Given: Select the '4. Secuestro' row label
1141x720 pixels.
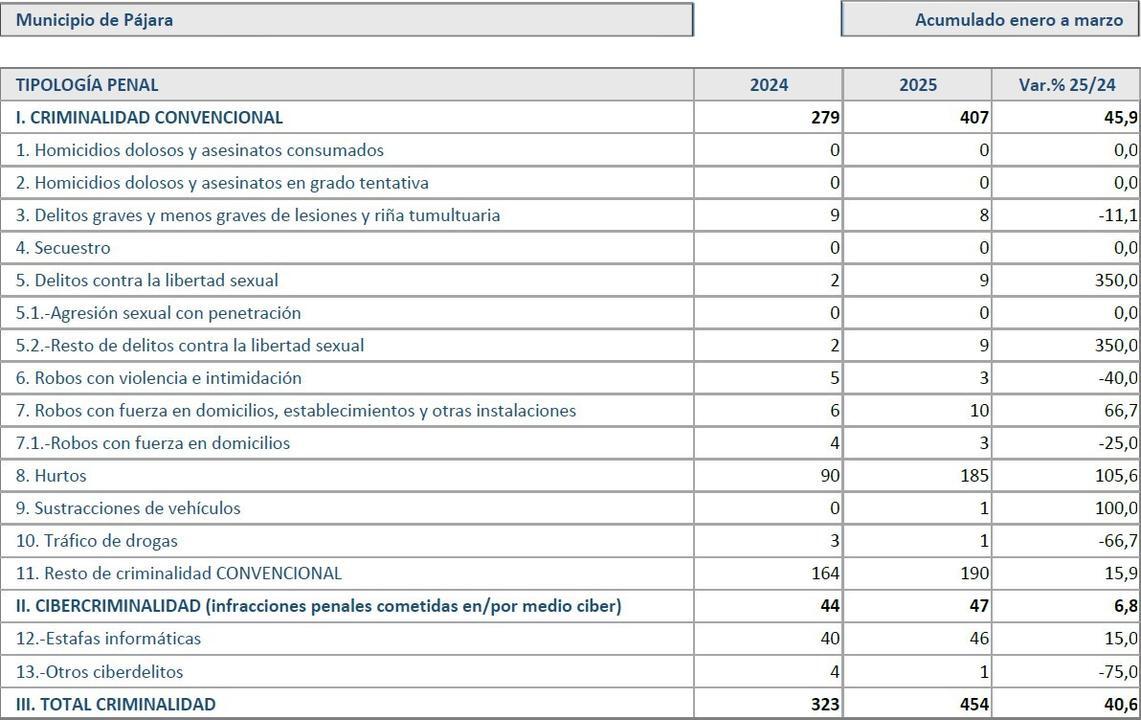Looking at the screenshot, I should click(x=63, y=248).
